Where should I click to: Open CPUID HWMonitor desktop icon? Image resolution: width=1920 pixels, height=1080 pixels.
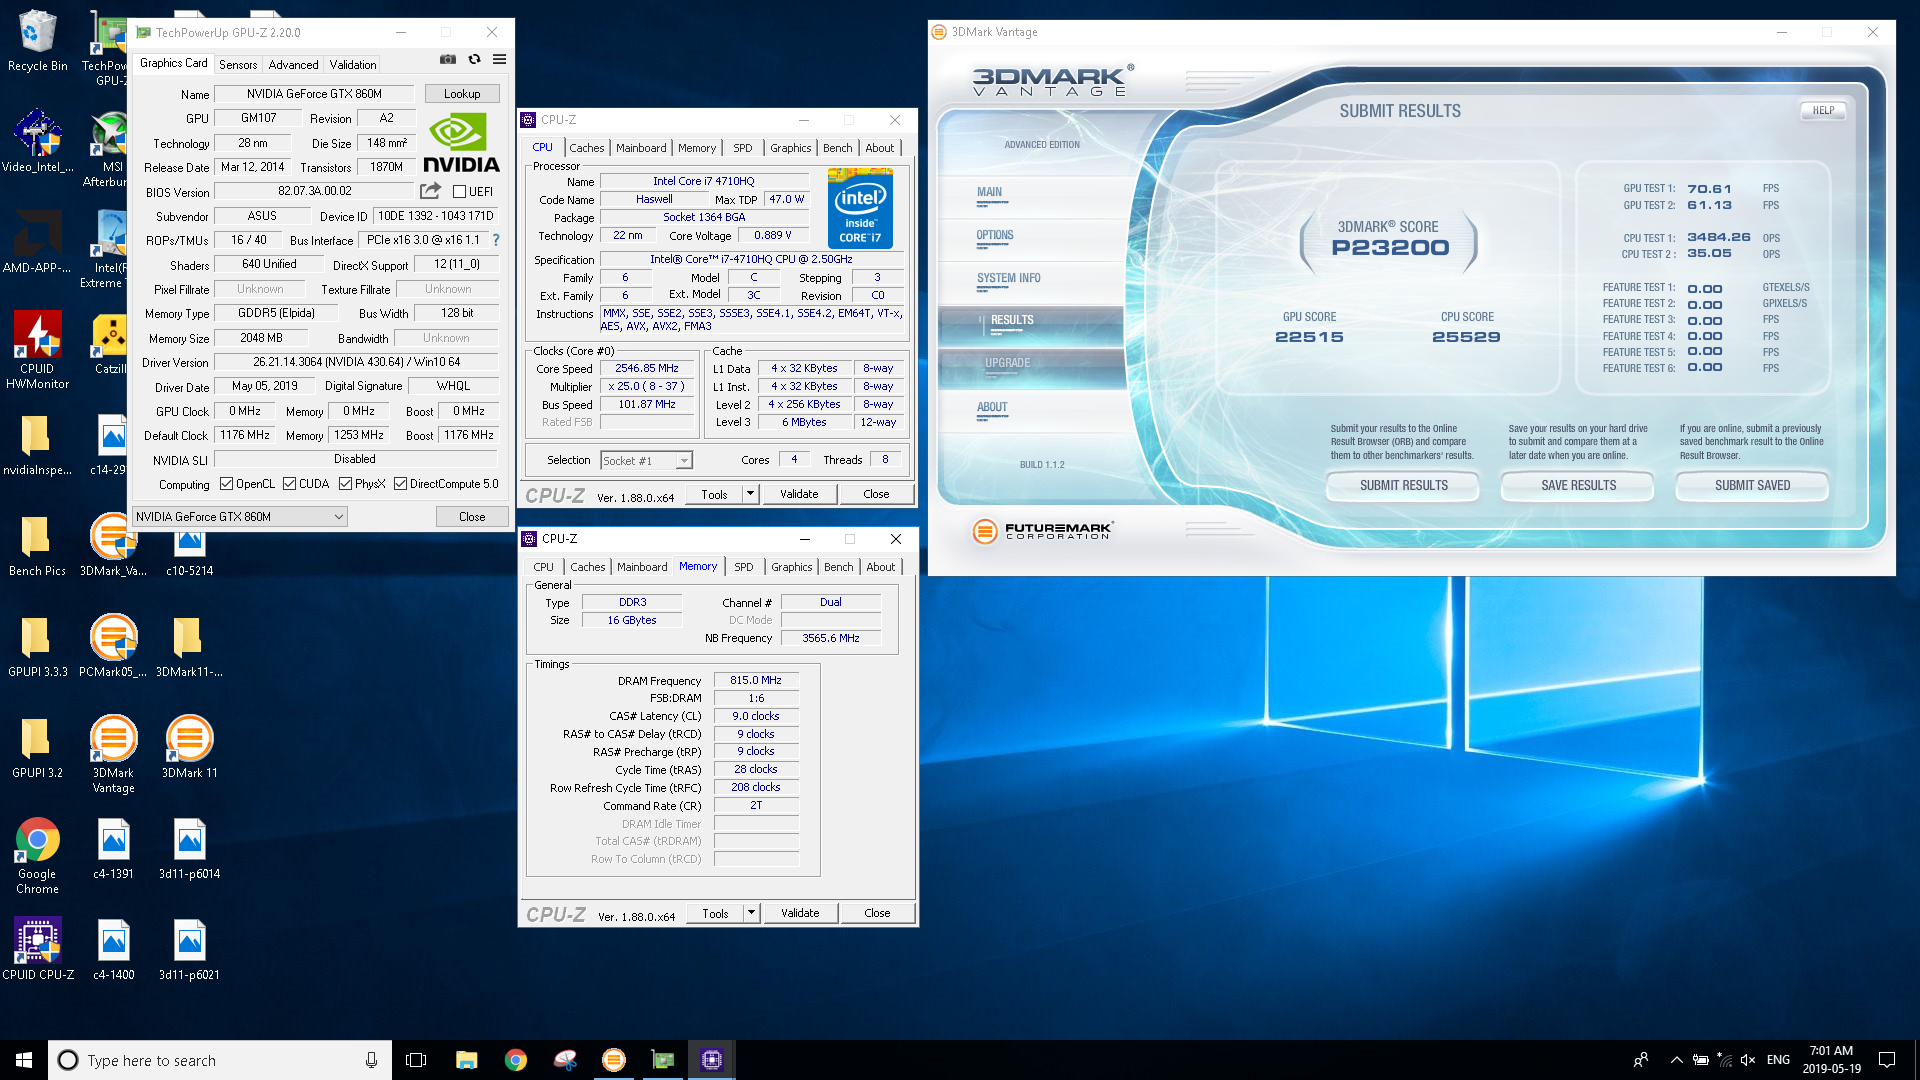pos(37,348)
